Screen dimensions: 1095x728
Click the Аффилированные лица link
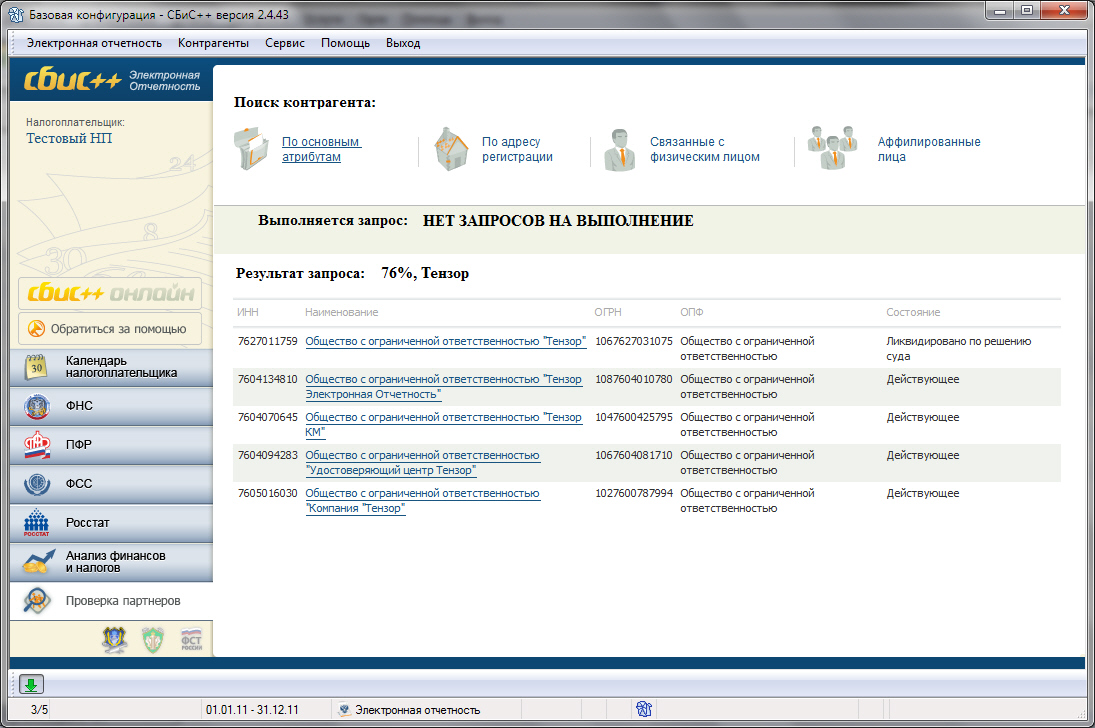point(929,149)
